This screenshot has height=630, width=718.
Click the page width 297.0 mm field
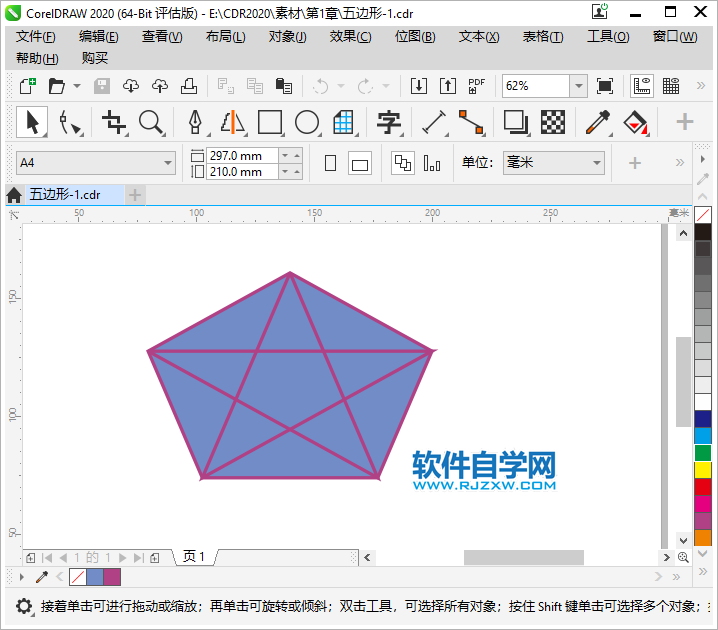tap(242, 156)
